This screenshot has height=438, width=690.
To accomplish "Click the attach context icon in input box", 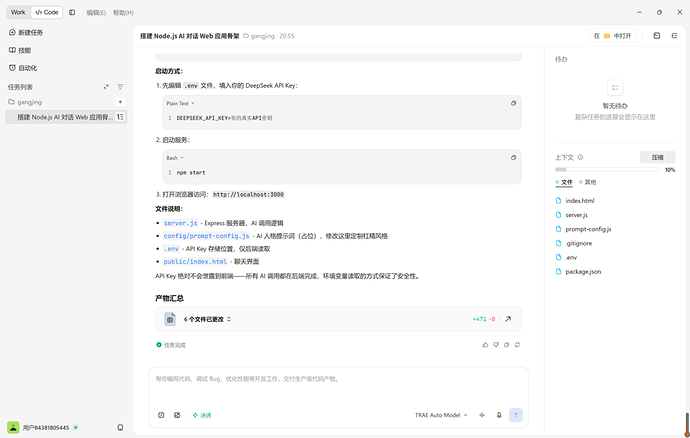I will 177,415.
